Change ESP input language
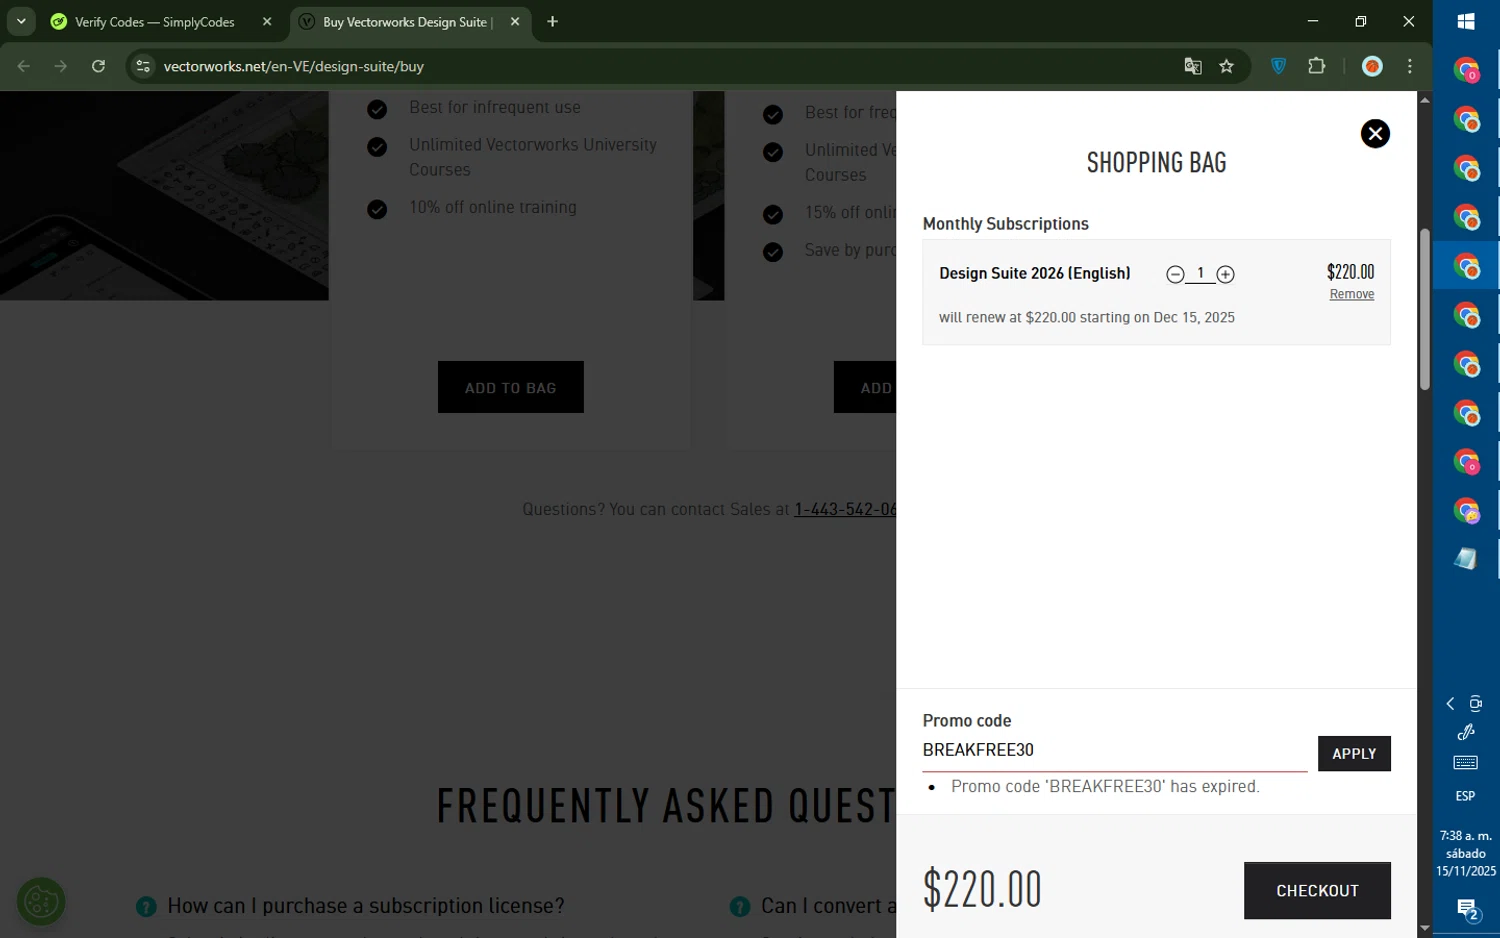 tap(1466, 796)
